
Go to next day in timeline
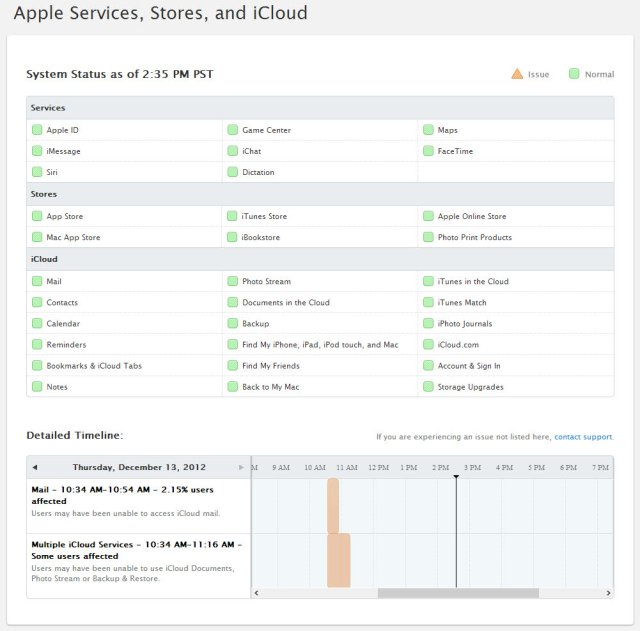pos(241,467)
